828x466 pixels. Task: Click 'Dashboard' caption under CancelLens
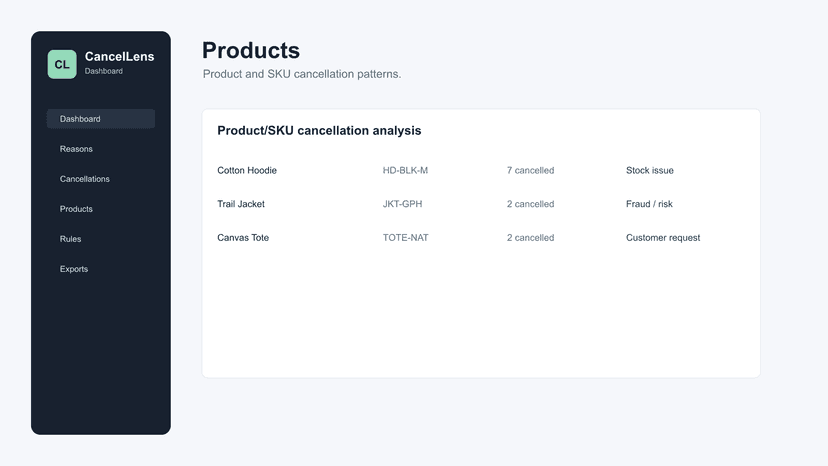(x=104, y=71)
